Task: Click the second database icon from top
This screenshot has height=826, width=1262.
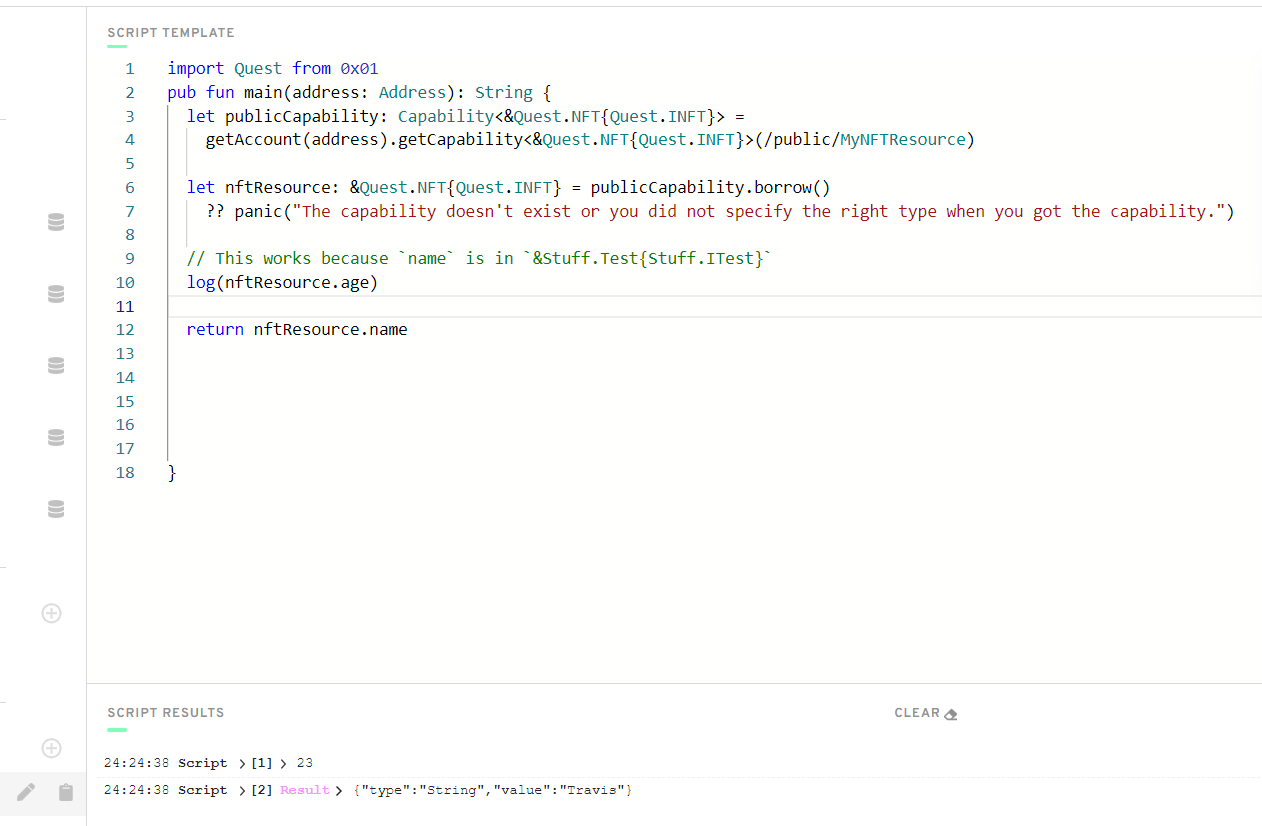Action: click(56, 294)
